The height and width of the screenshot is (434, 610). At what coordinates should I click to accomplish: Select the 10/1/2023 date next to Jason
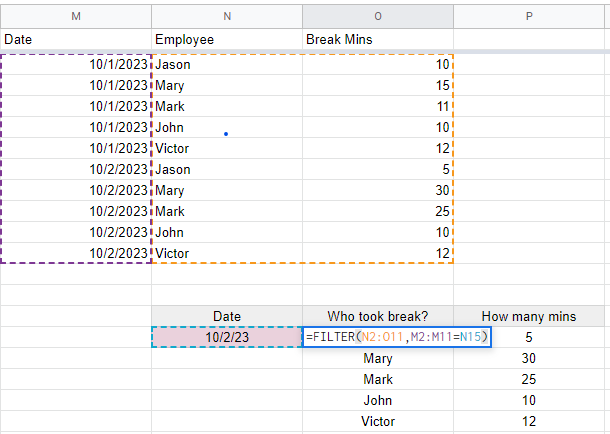76,64
